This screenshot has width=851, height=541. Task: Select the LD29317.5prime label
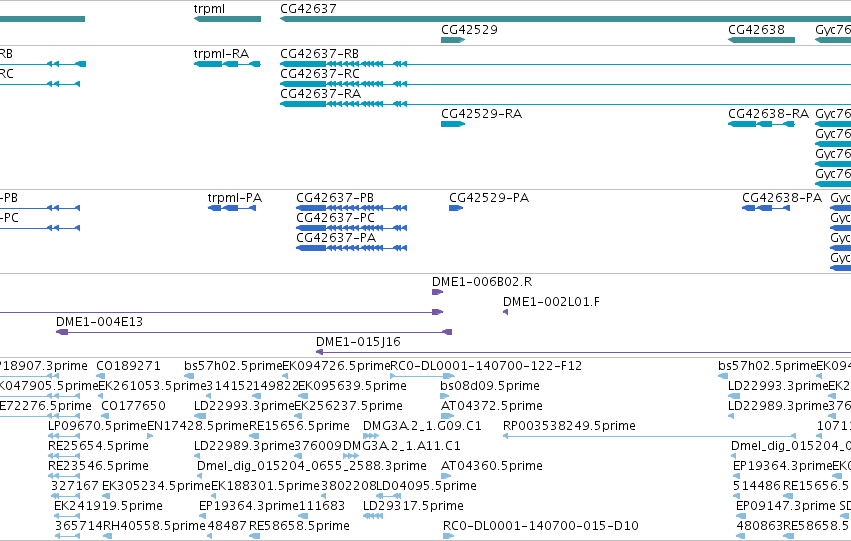coord(413,507)
